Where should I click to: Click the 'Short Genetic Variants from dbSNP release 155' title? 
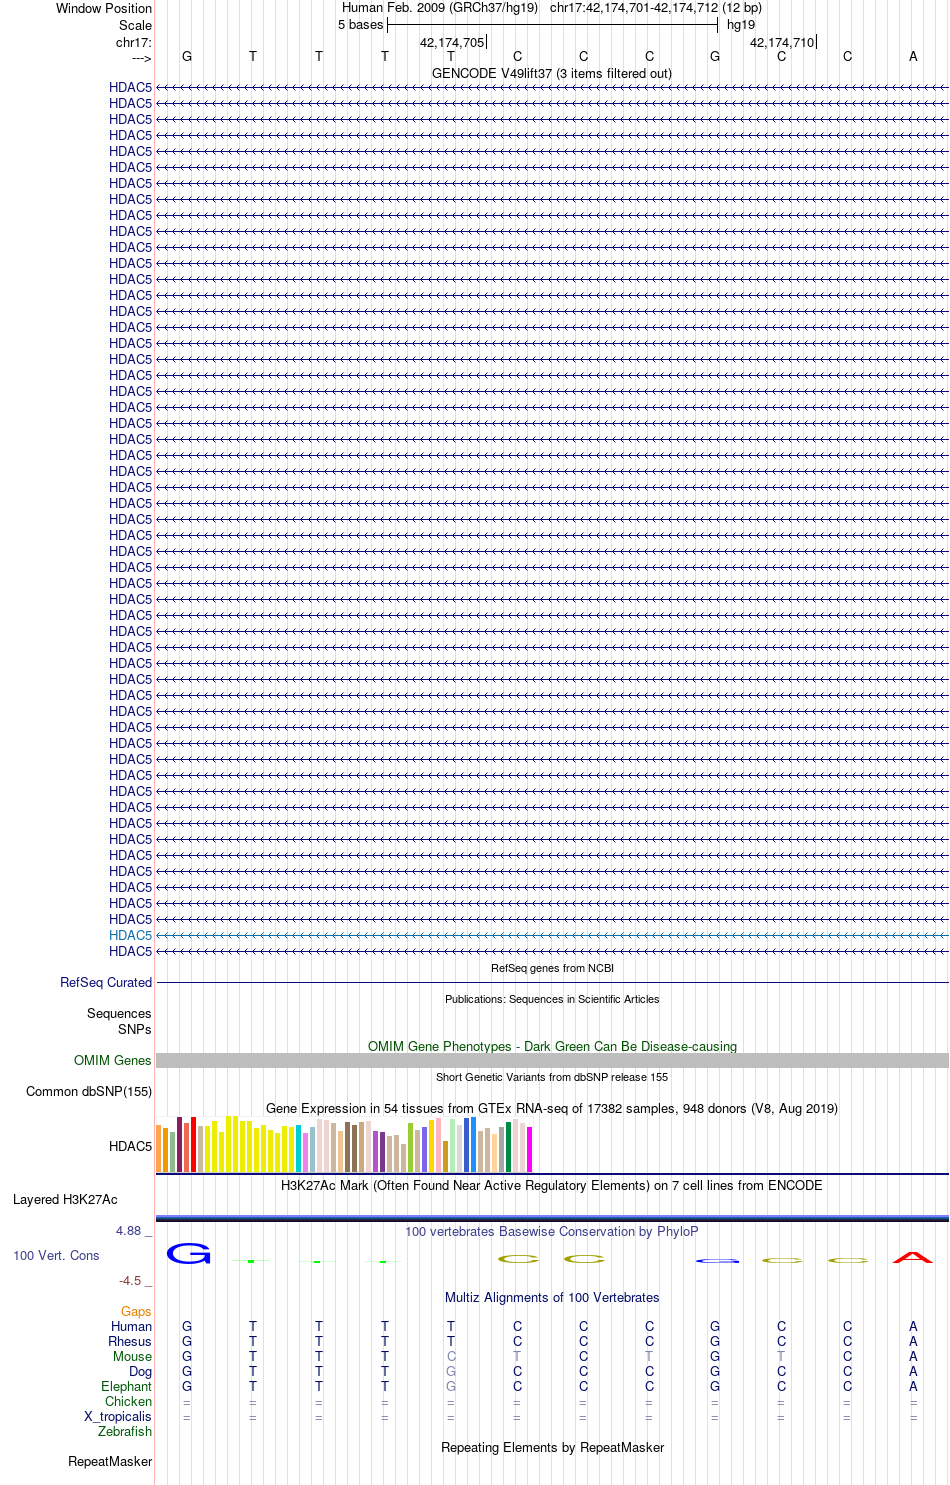552,1077
